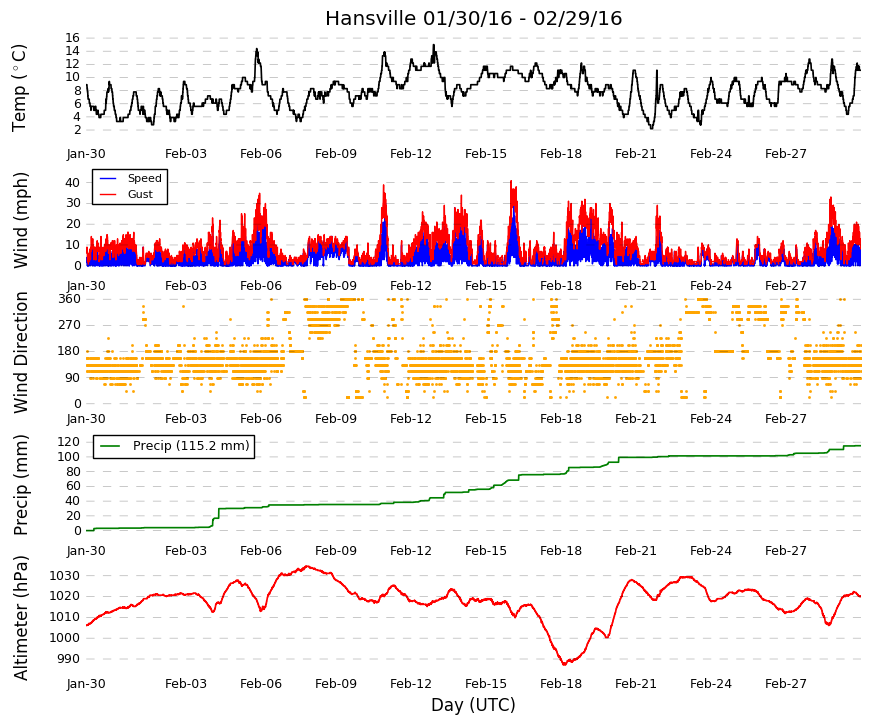This screenshot has height=725, width=871.
Task: Click the Wind (mph) axis label
Action: point(20,221)
